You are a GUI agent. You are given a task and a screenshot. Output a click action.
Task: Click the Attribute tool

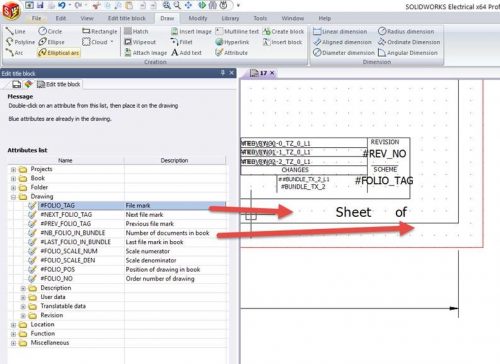click(x=232, y=53)
